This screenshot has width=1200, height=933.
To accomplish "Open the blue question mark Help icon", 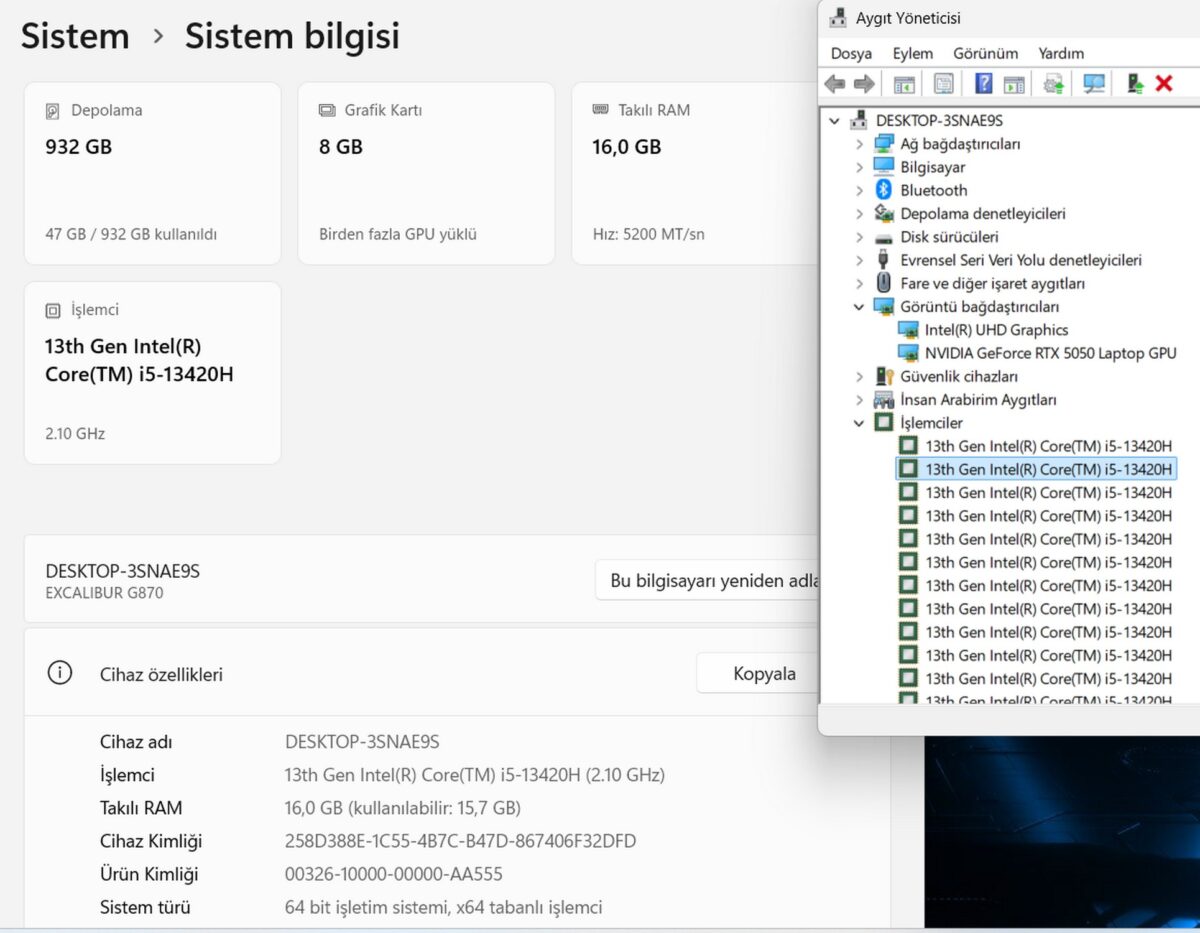I will [x=984, y=84].
